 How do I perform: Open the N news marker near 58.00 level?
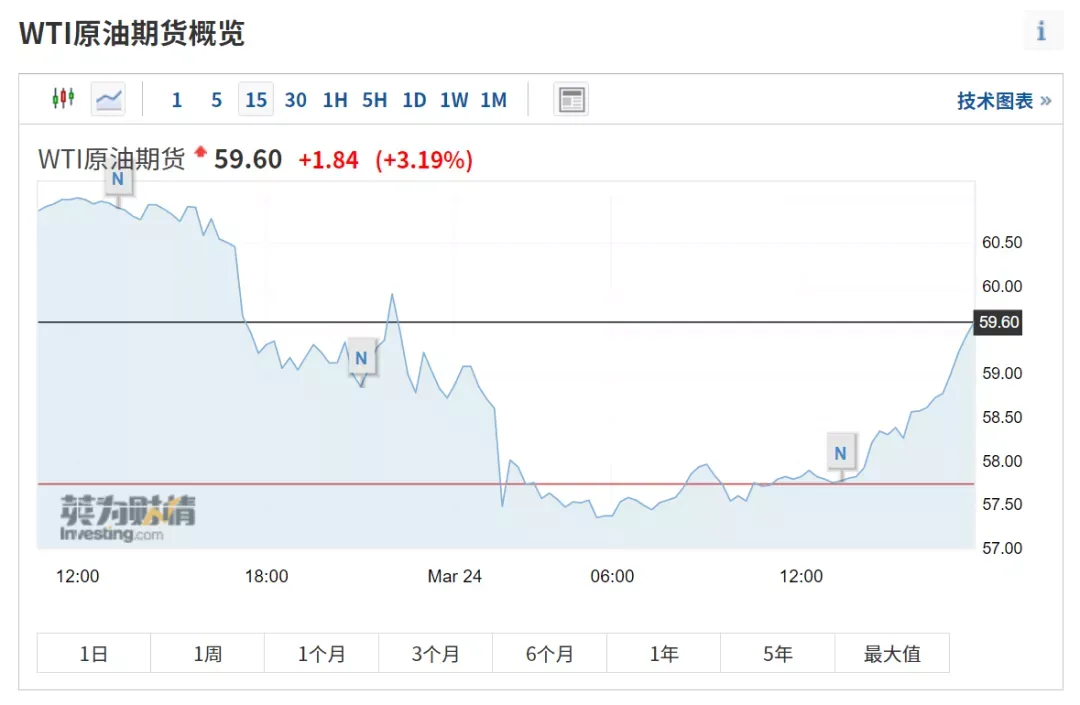pyautogui.click(x=841, y=453)
